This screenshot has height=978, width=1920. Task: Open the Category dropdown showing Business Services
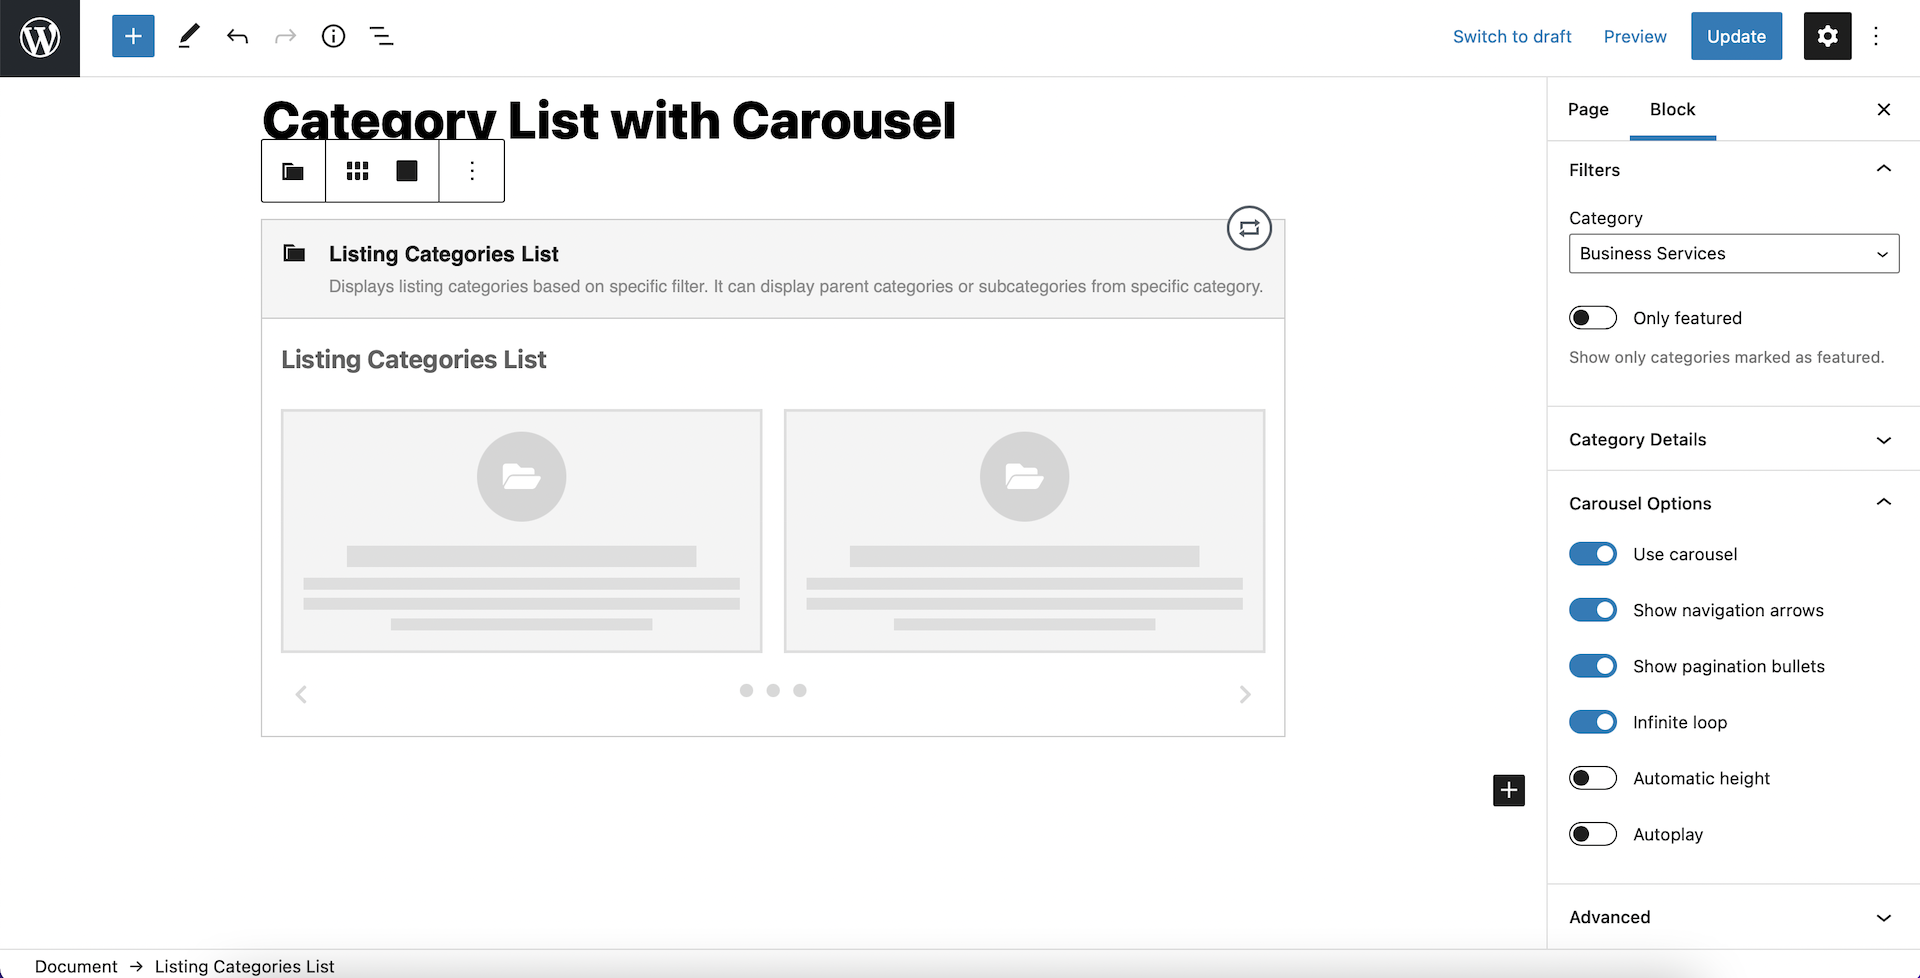[x=1733, y=254]
